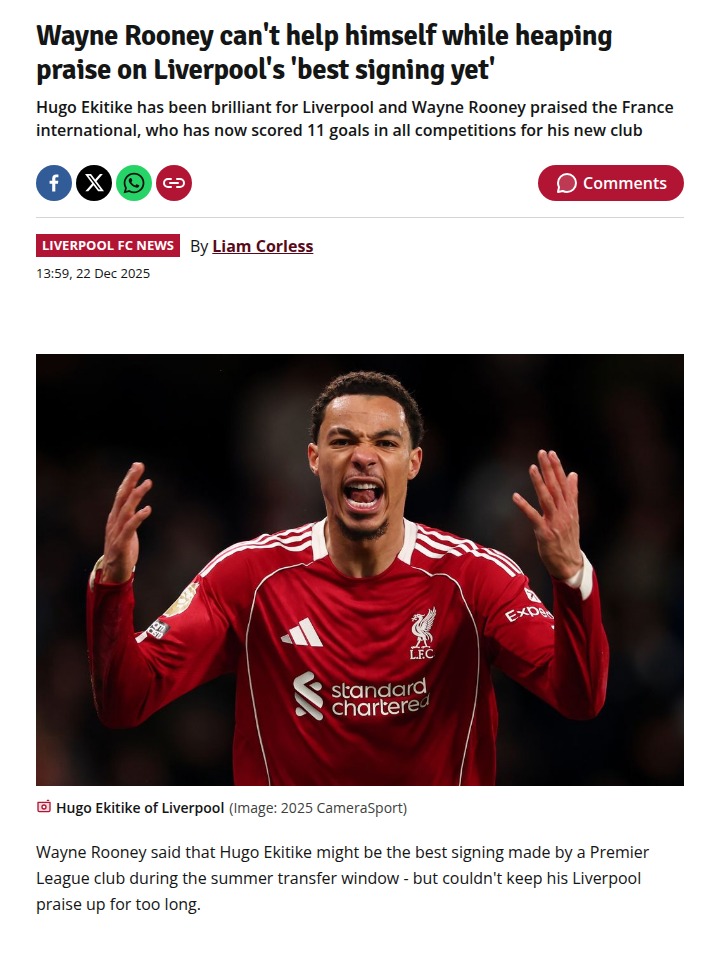This screenshot has height=960, width=720.
Task: Click the word 'By' before author name
Action: (199, 246)
